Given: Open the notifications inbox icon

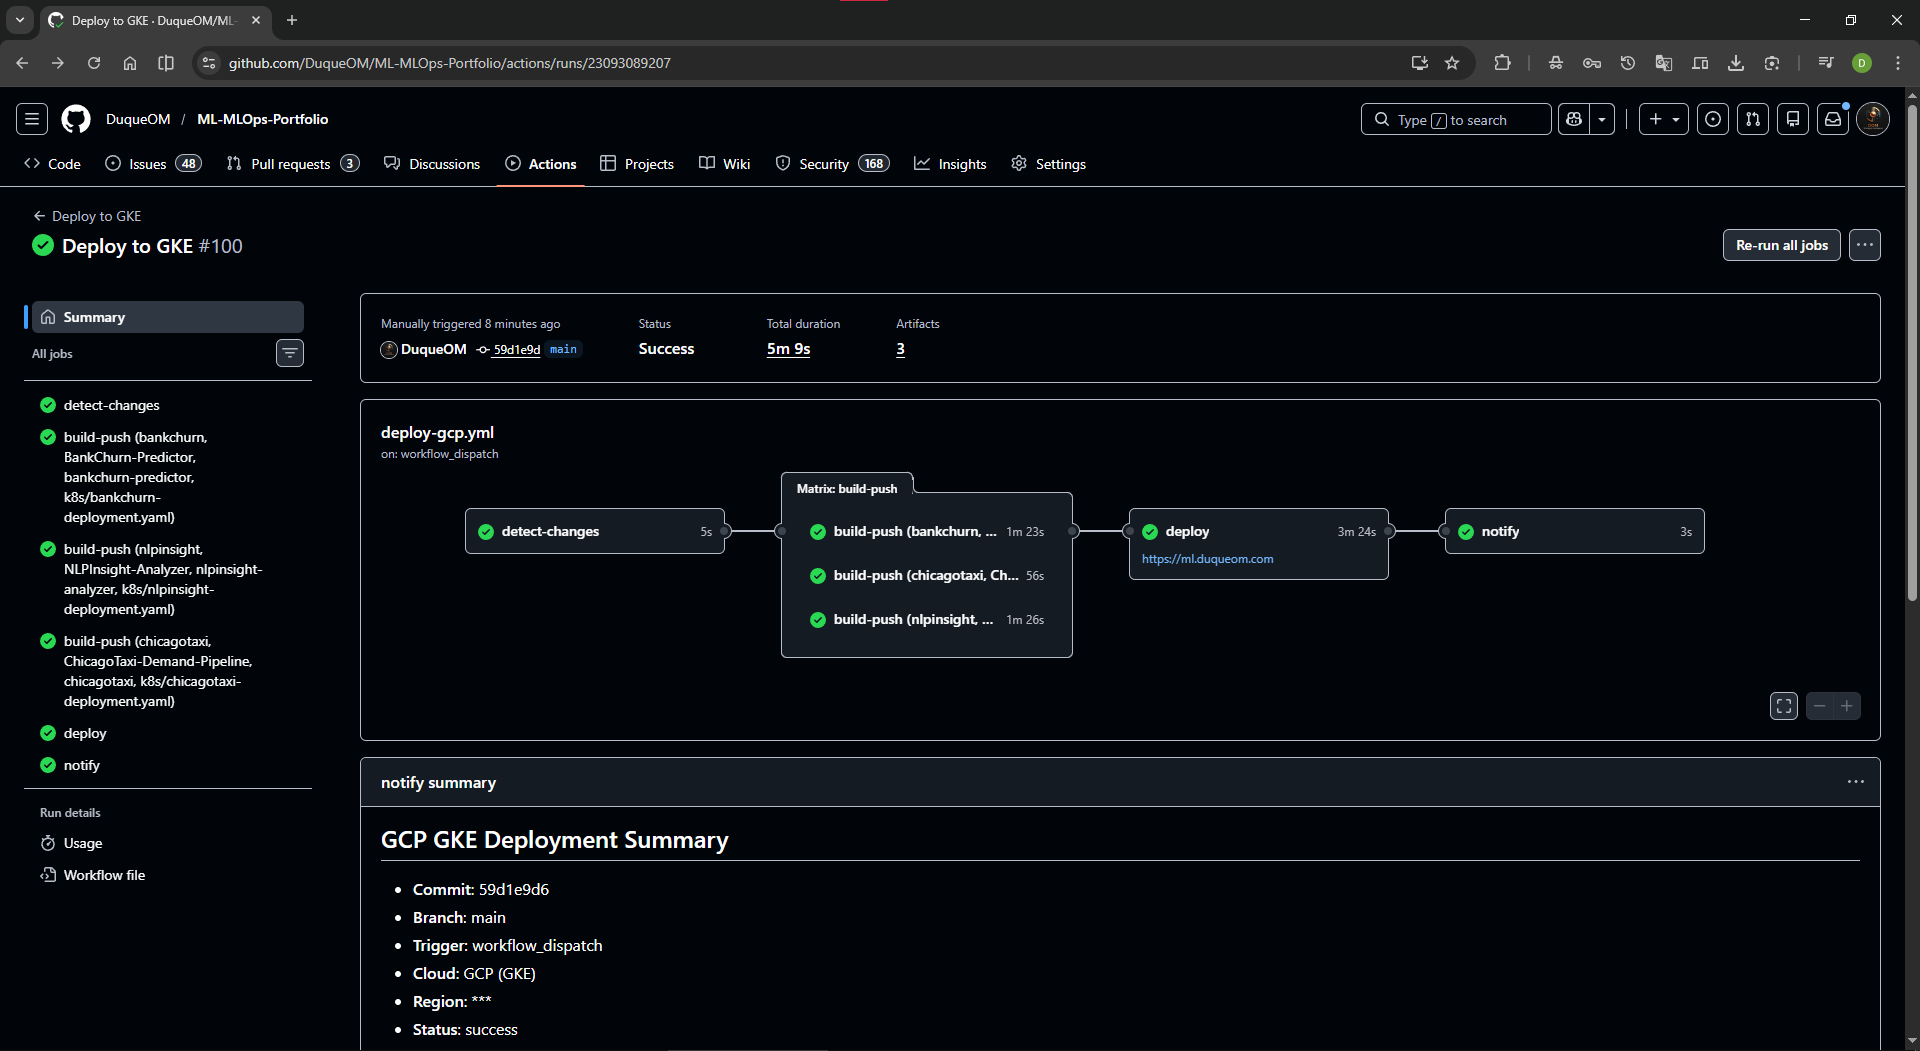Looking at the screenshot, I should coord(1832,119).
